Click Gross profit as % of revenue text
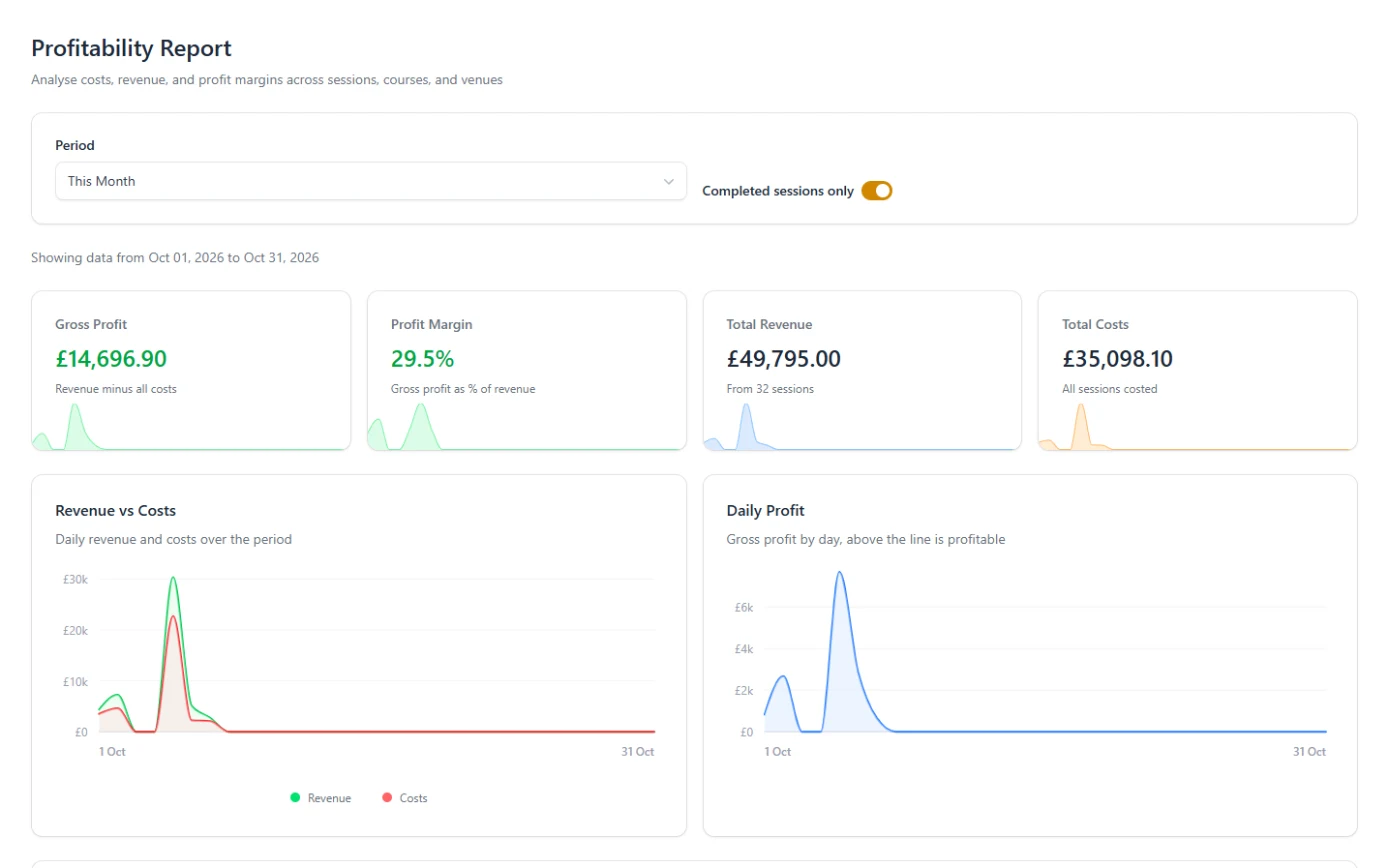This screenshot has width=1389, height=868. (463, 389)
